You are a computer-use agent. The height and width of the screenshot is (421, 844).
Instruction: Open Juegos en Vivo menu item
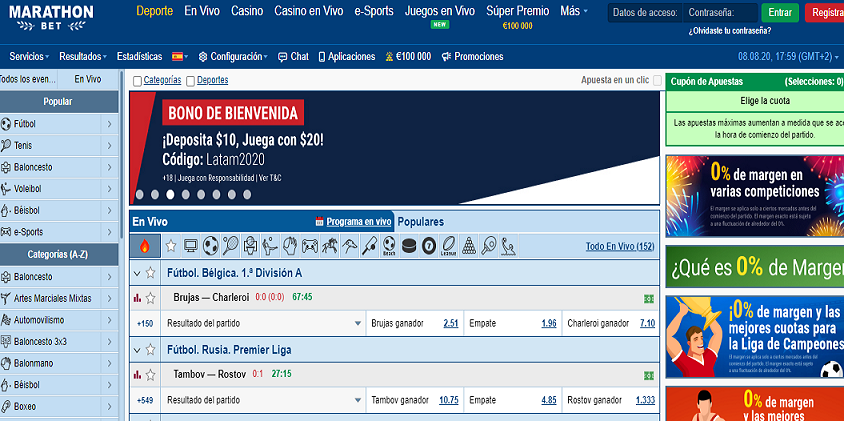[440, 11]
